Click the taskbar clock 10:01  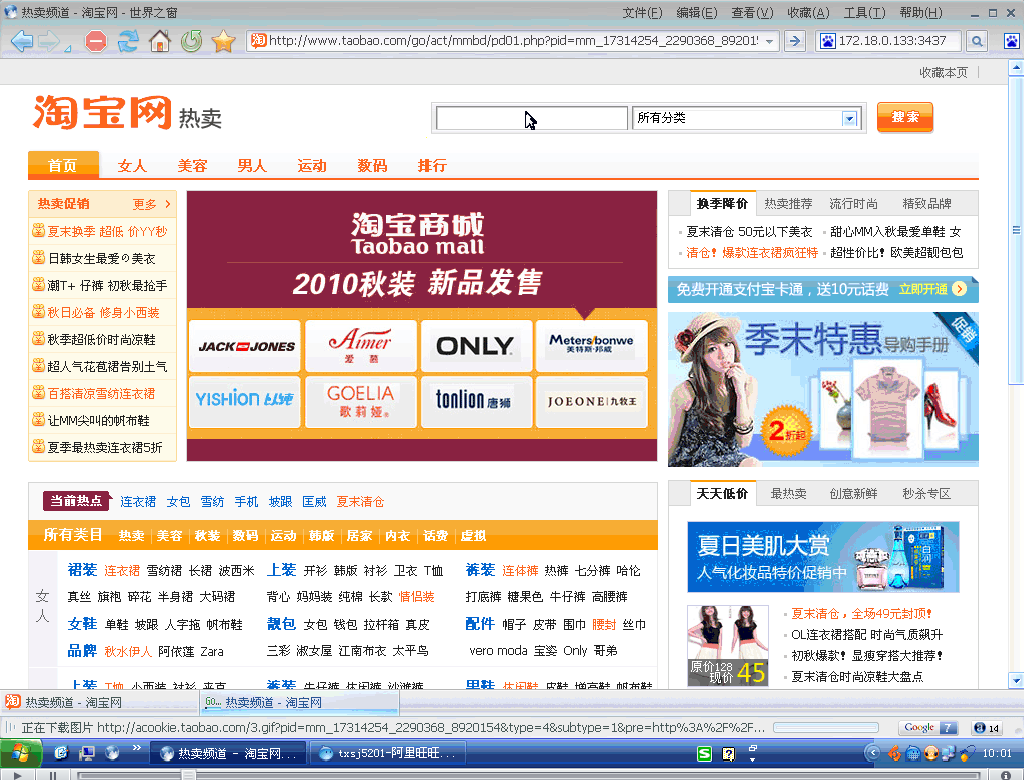tap(997, 753)
